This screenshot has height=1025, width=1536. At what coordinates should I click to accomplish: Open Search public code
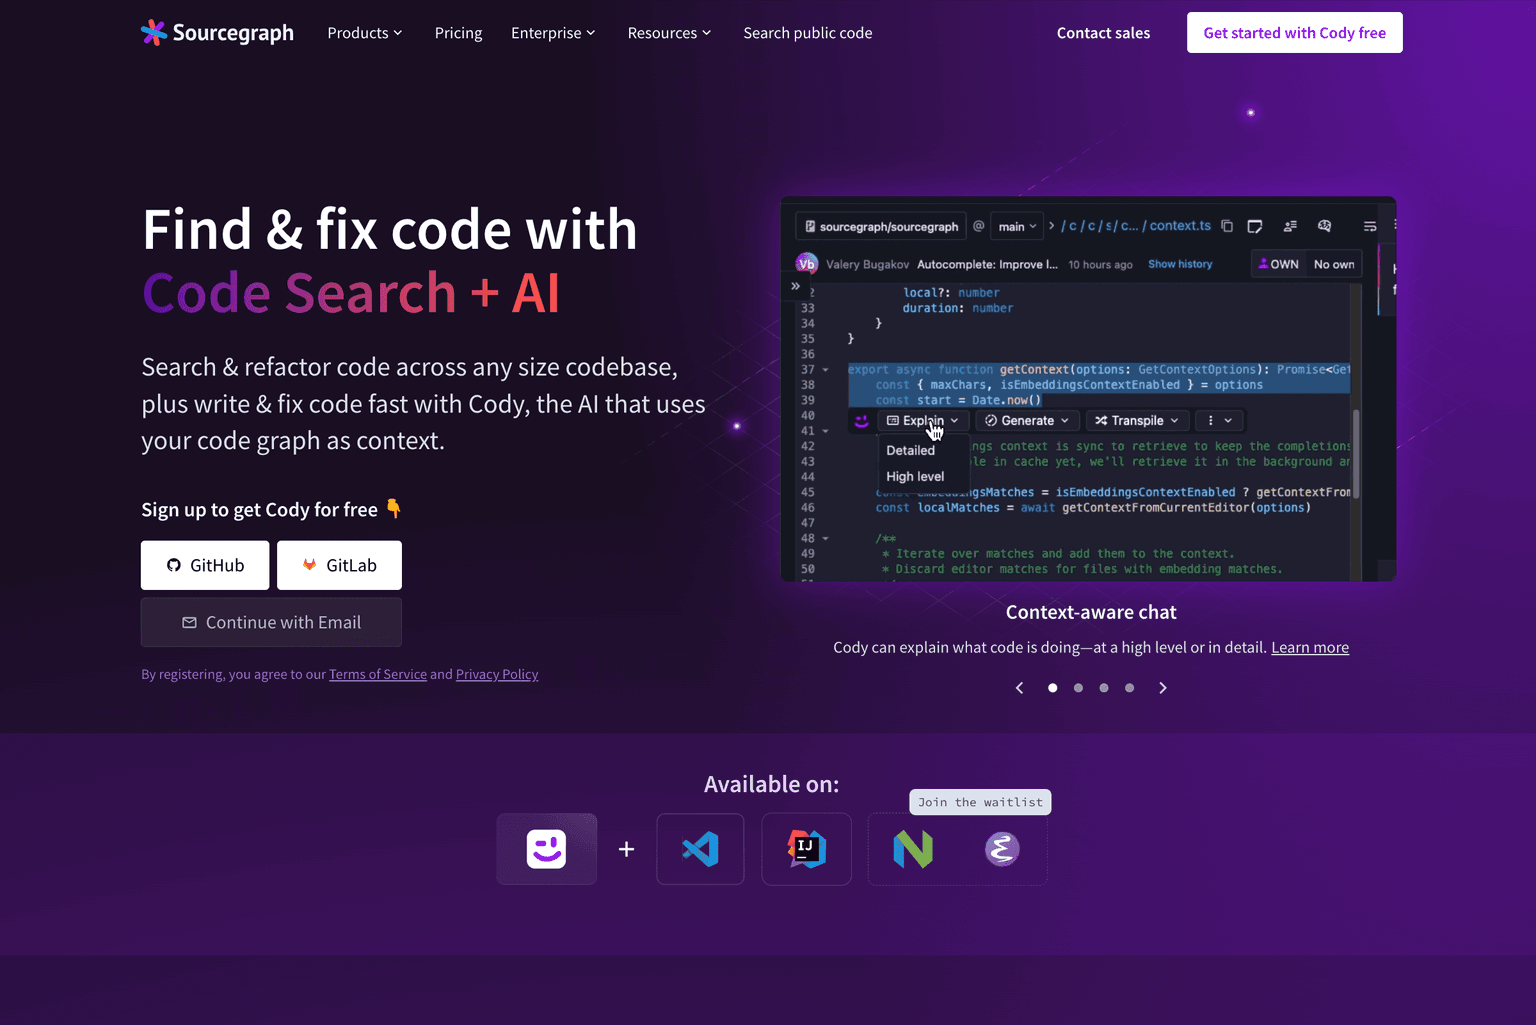pyautogui.click(x=808, y=33)
